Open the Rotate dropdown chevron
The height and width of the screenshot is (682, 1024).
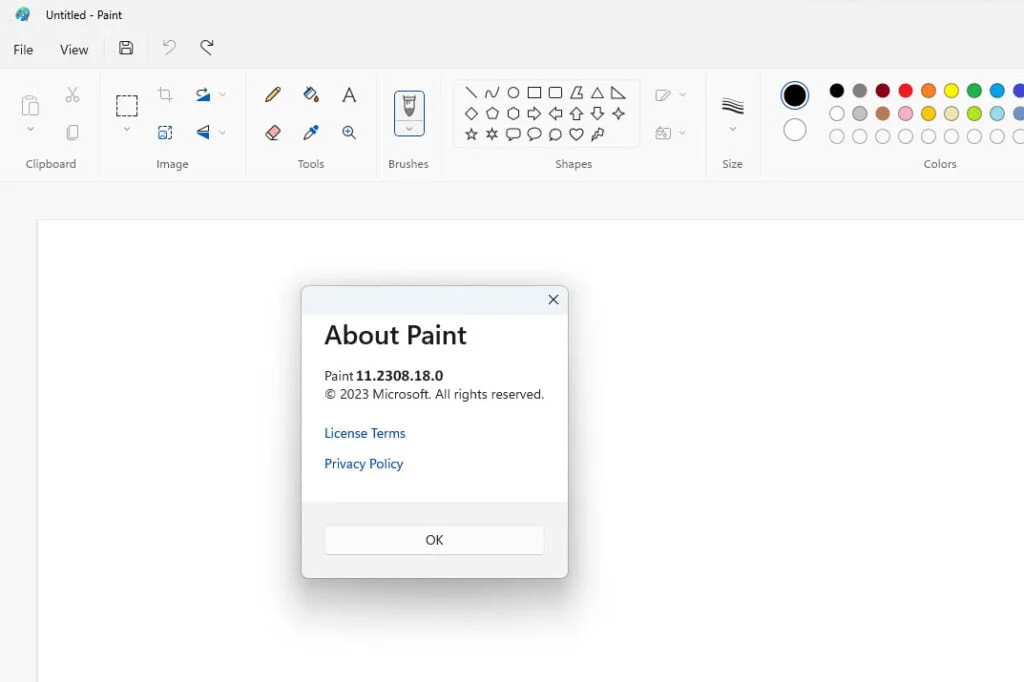click(222, 95)
